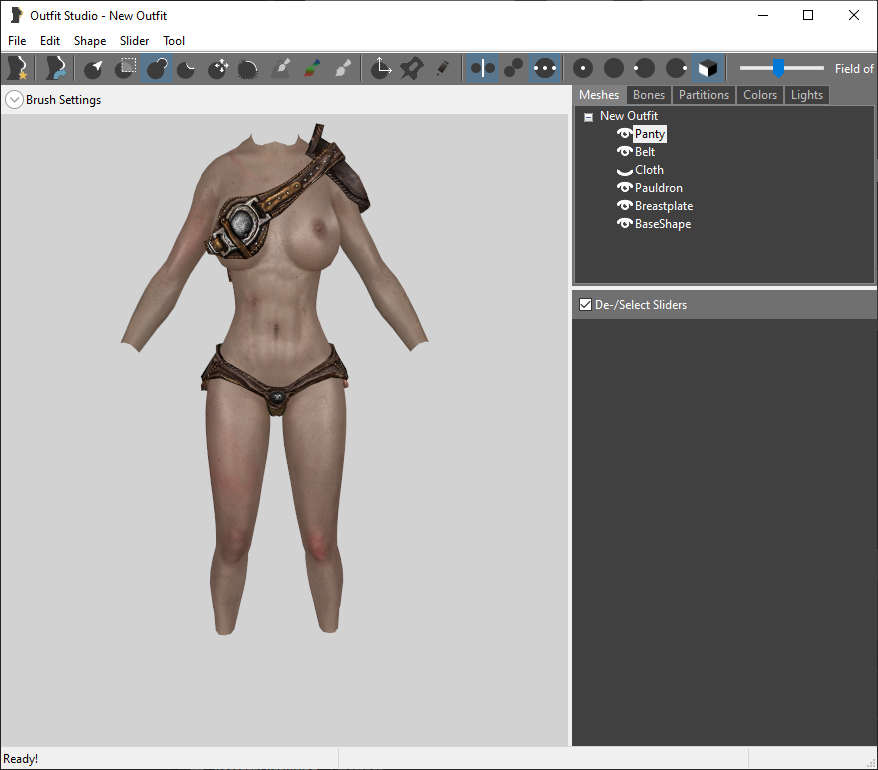878x770 pixels.
Task: Toggle Edit Connected Only mode
Action: click(x=513, y=68)
